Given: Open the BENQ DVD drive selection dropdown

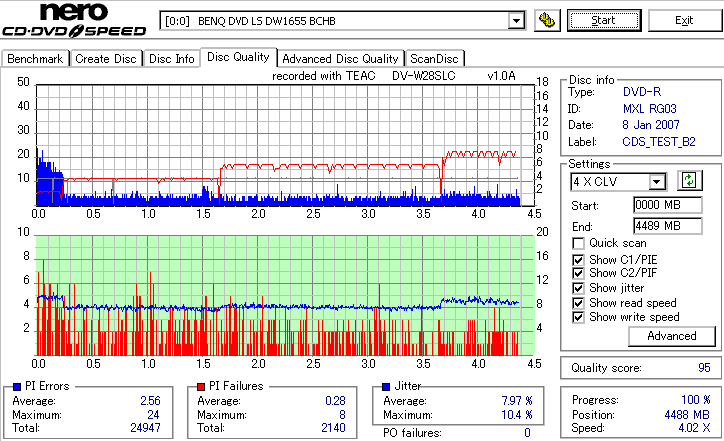Looking at the screenshot, I should coord(516,21).
